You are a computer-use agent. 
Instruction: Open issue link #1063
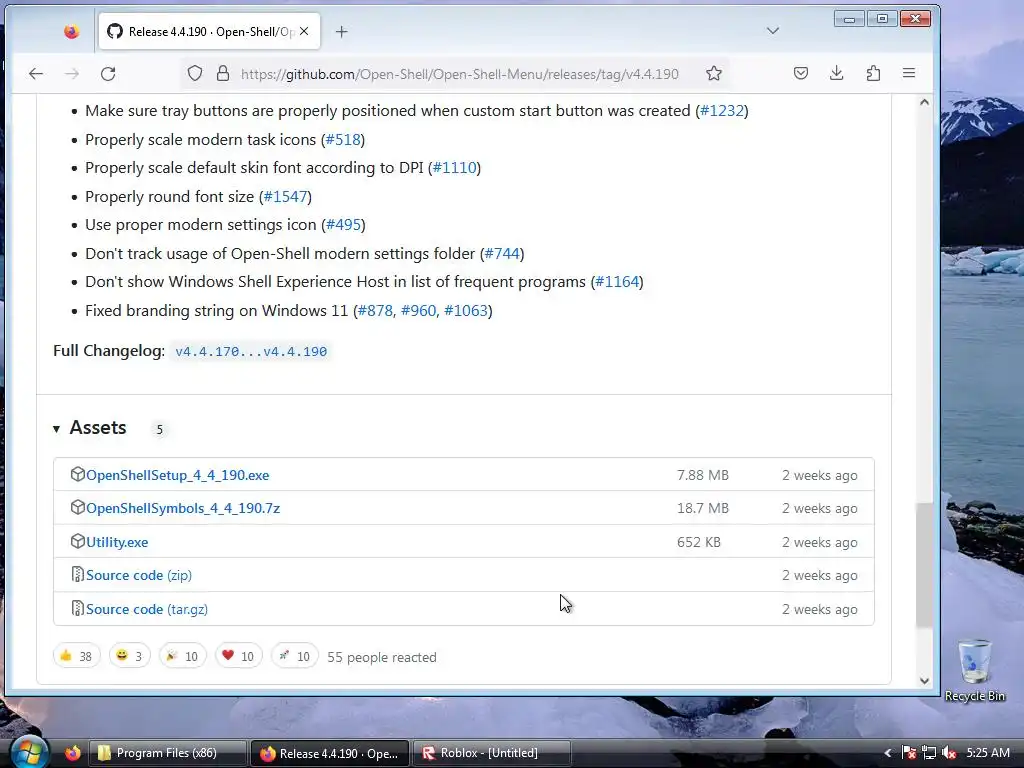click(466, 310)
